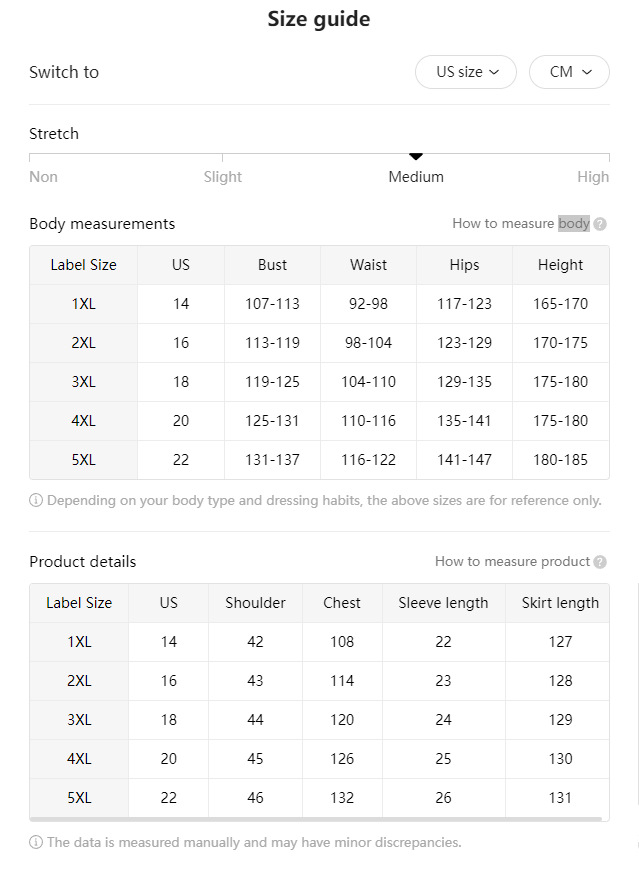The height and width of the screenshot is (874, 639).
Task: Click the "Bust" column header
Action: pyautogui.click(x=272, y=265)
